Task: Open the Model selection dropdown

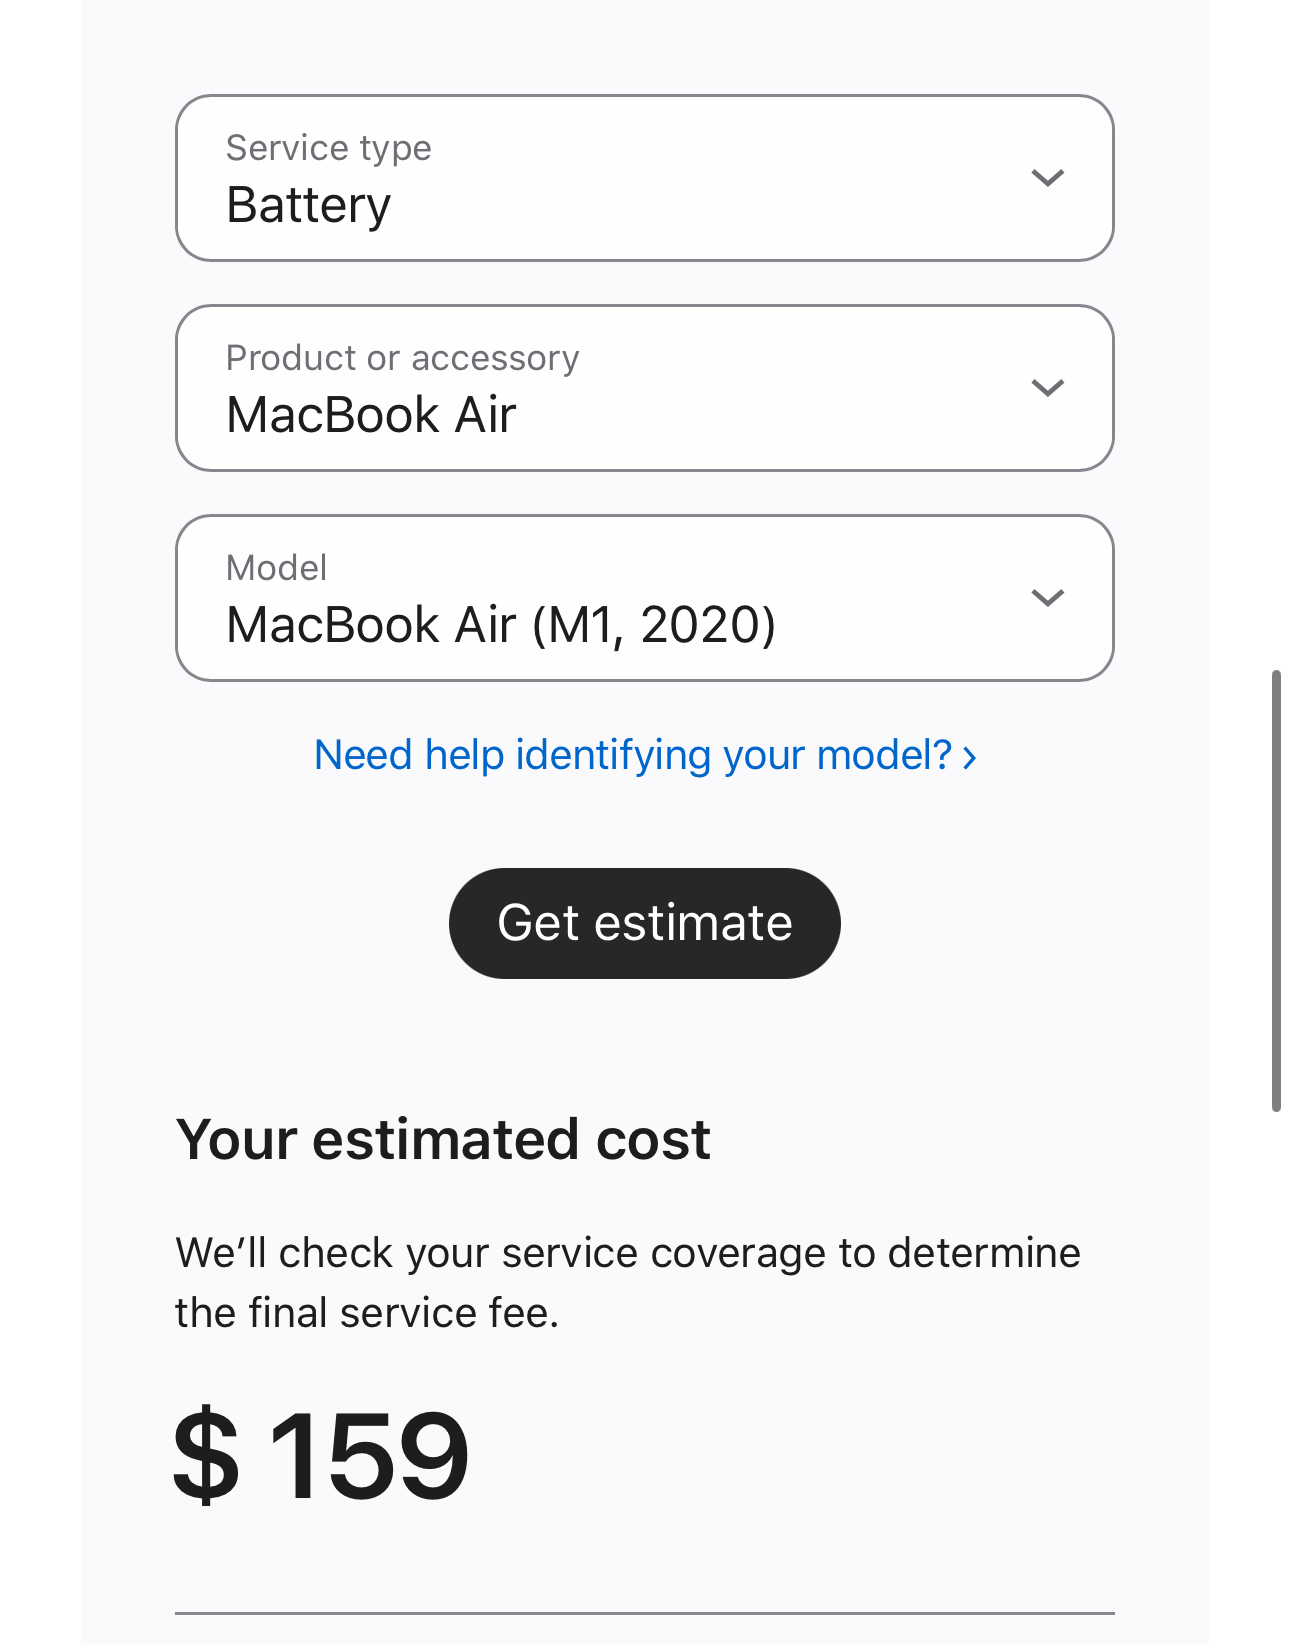Action: (644, 598)
